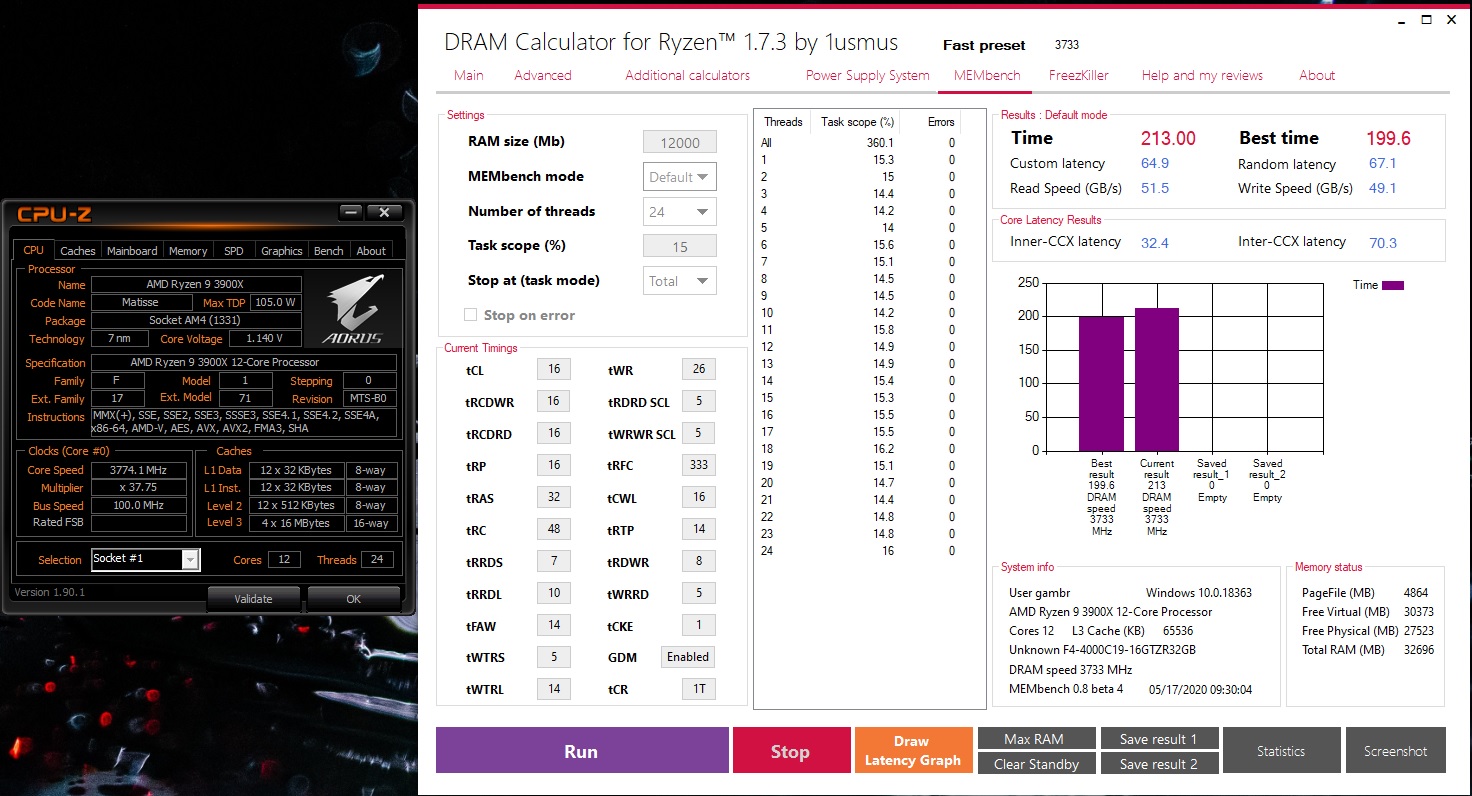Take a capture with Screenshot button

point(1395,751)
